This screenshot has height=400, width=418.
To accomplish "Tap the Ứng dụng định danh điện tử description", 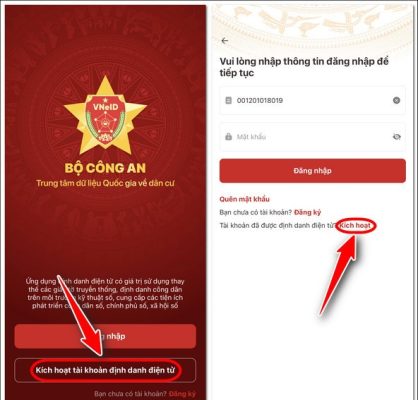I will tap(105, 293).
